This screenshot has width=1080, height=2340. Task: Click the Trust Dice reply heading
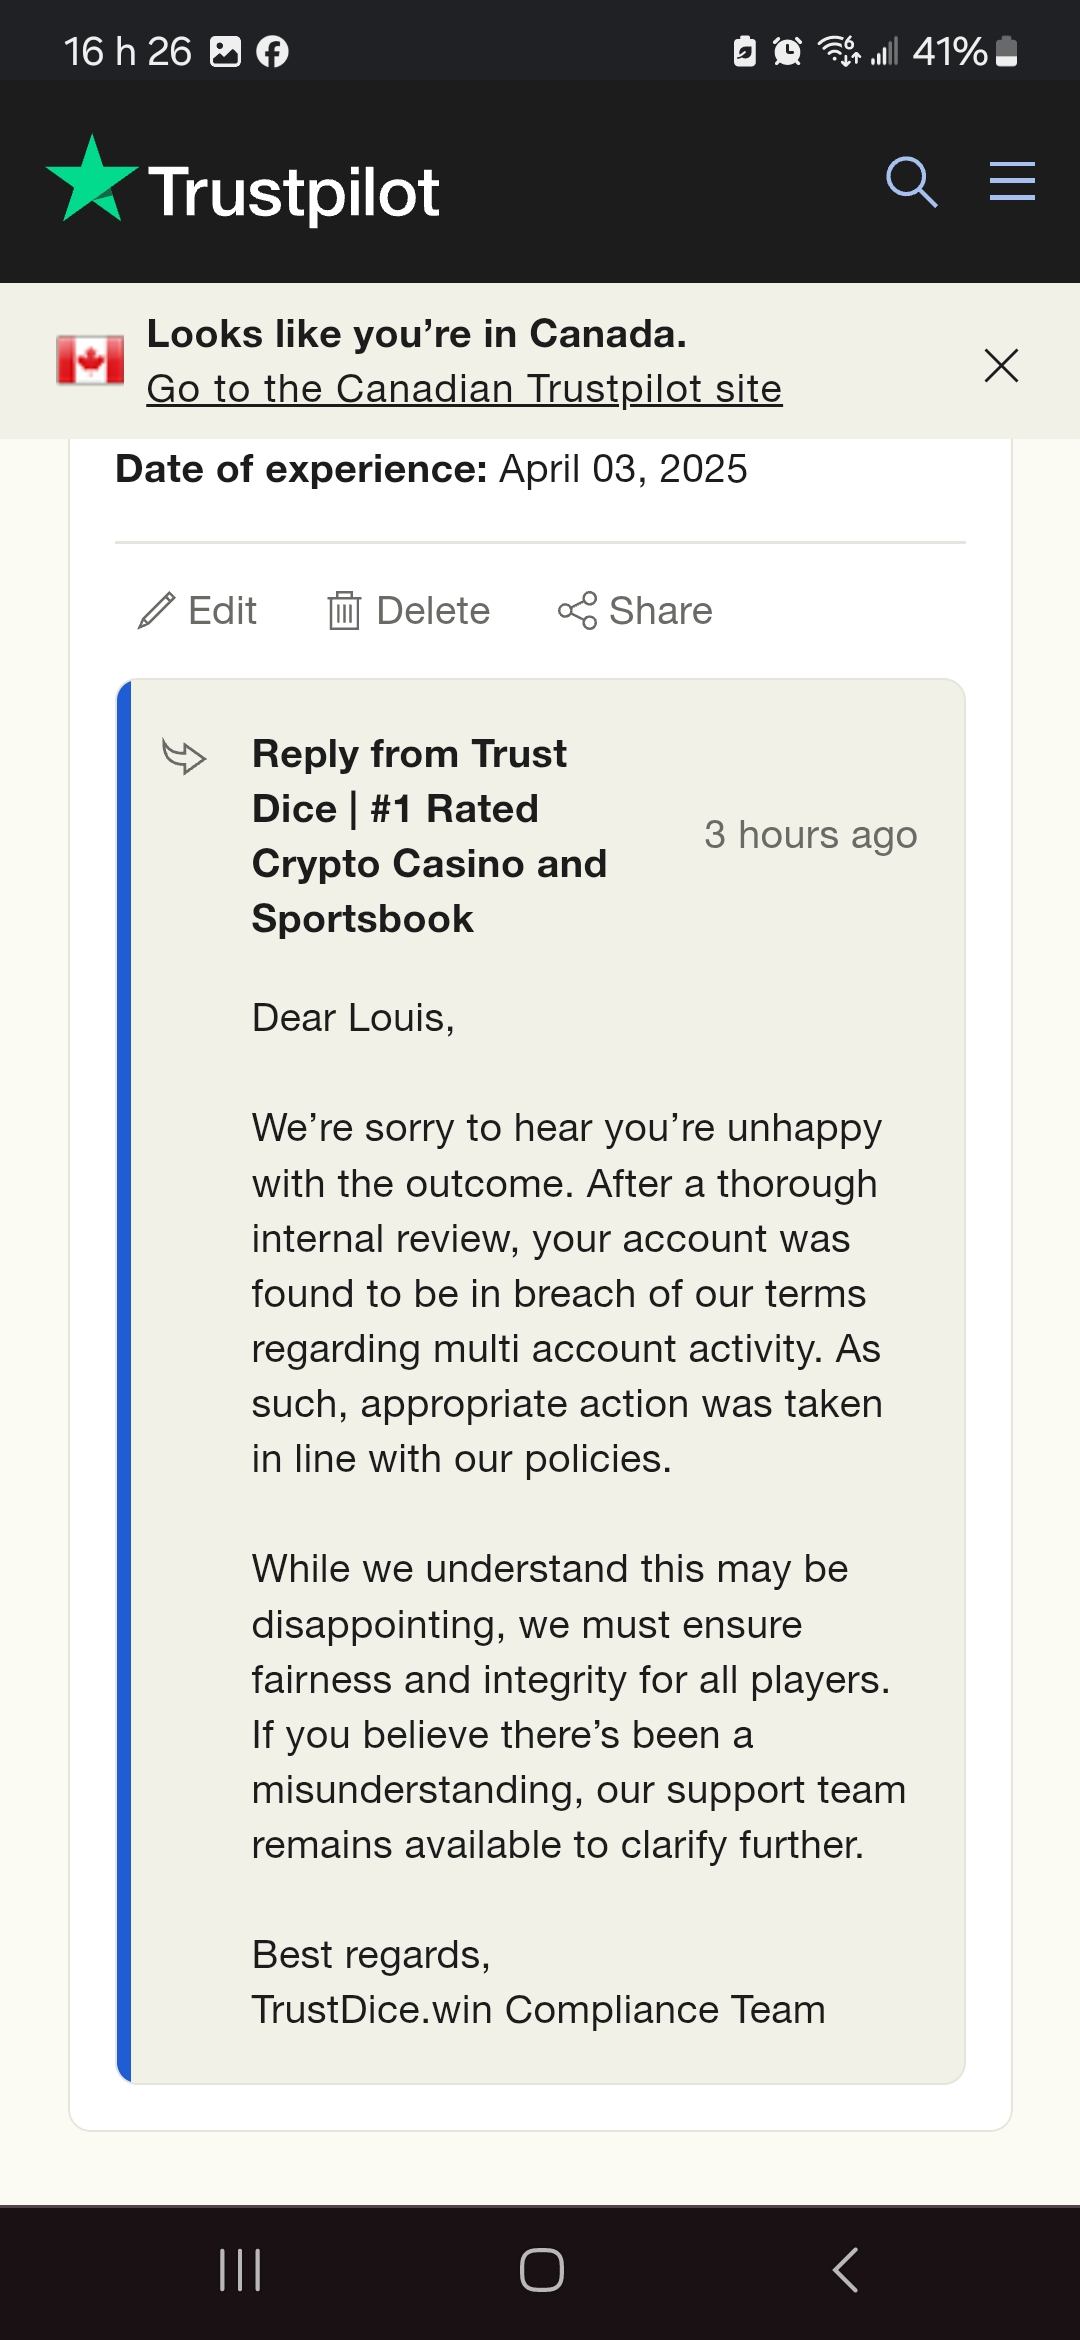pos(429,836)
